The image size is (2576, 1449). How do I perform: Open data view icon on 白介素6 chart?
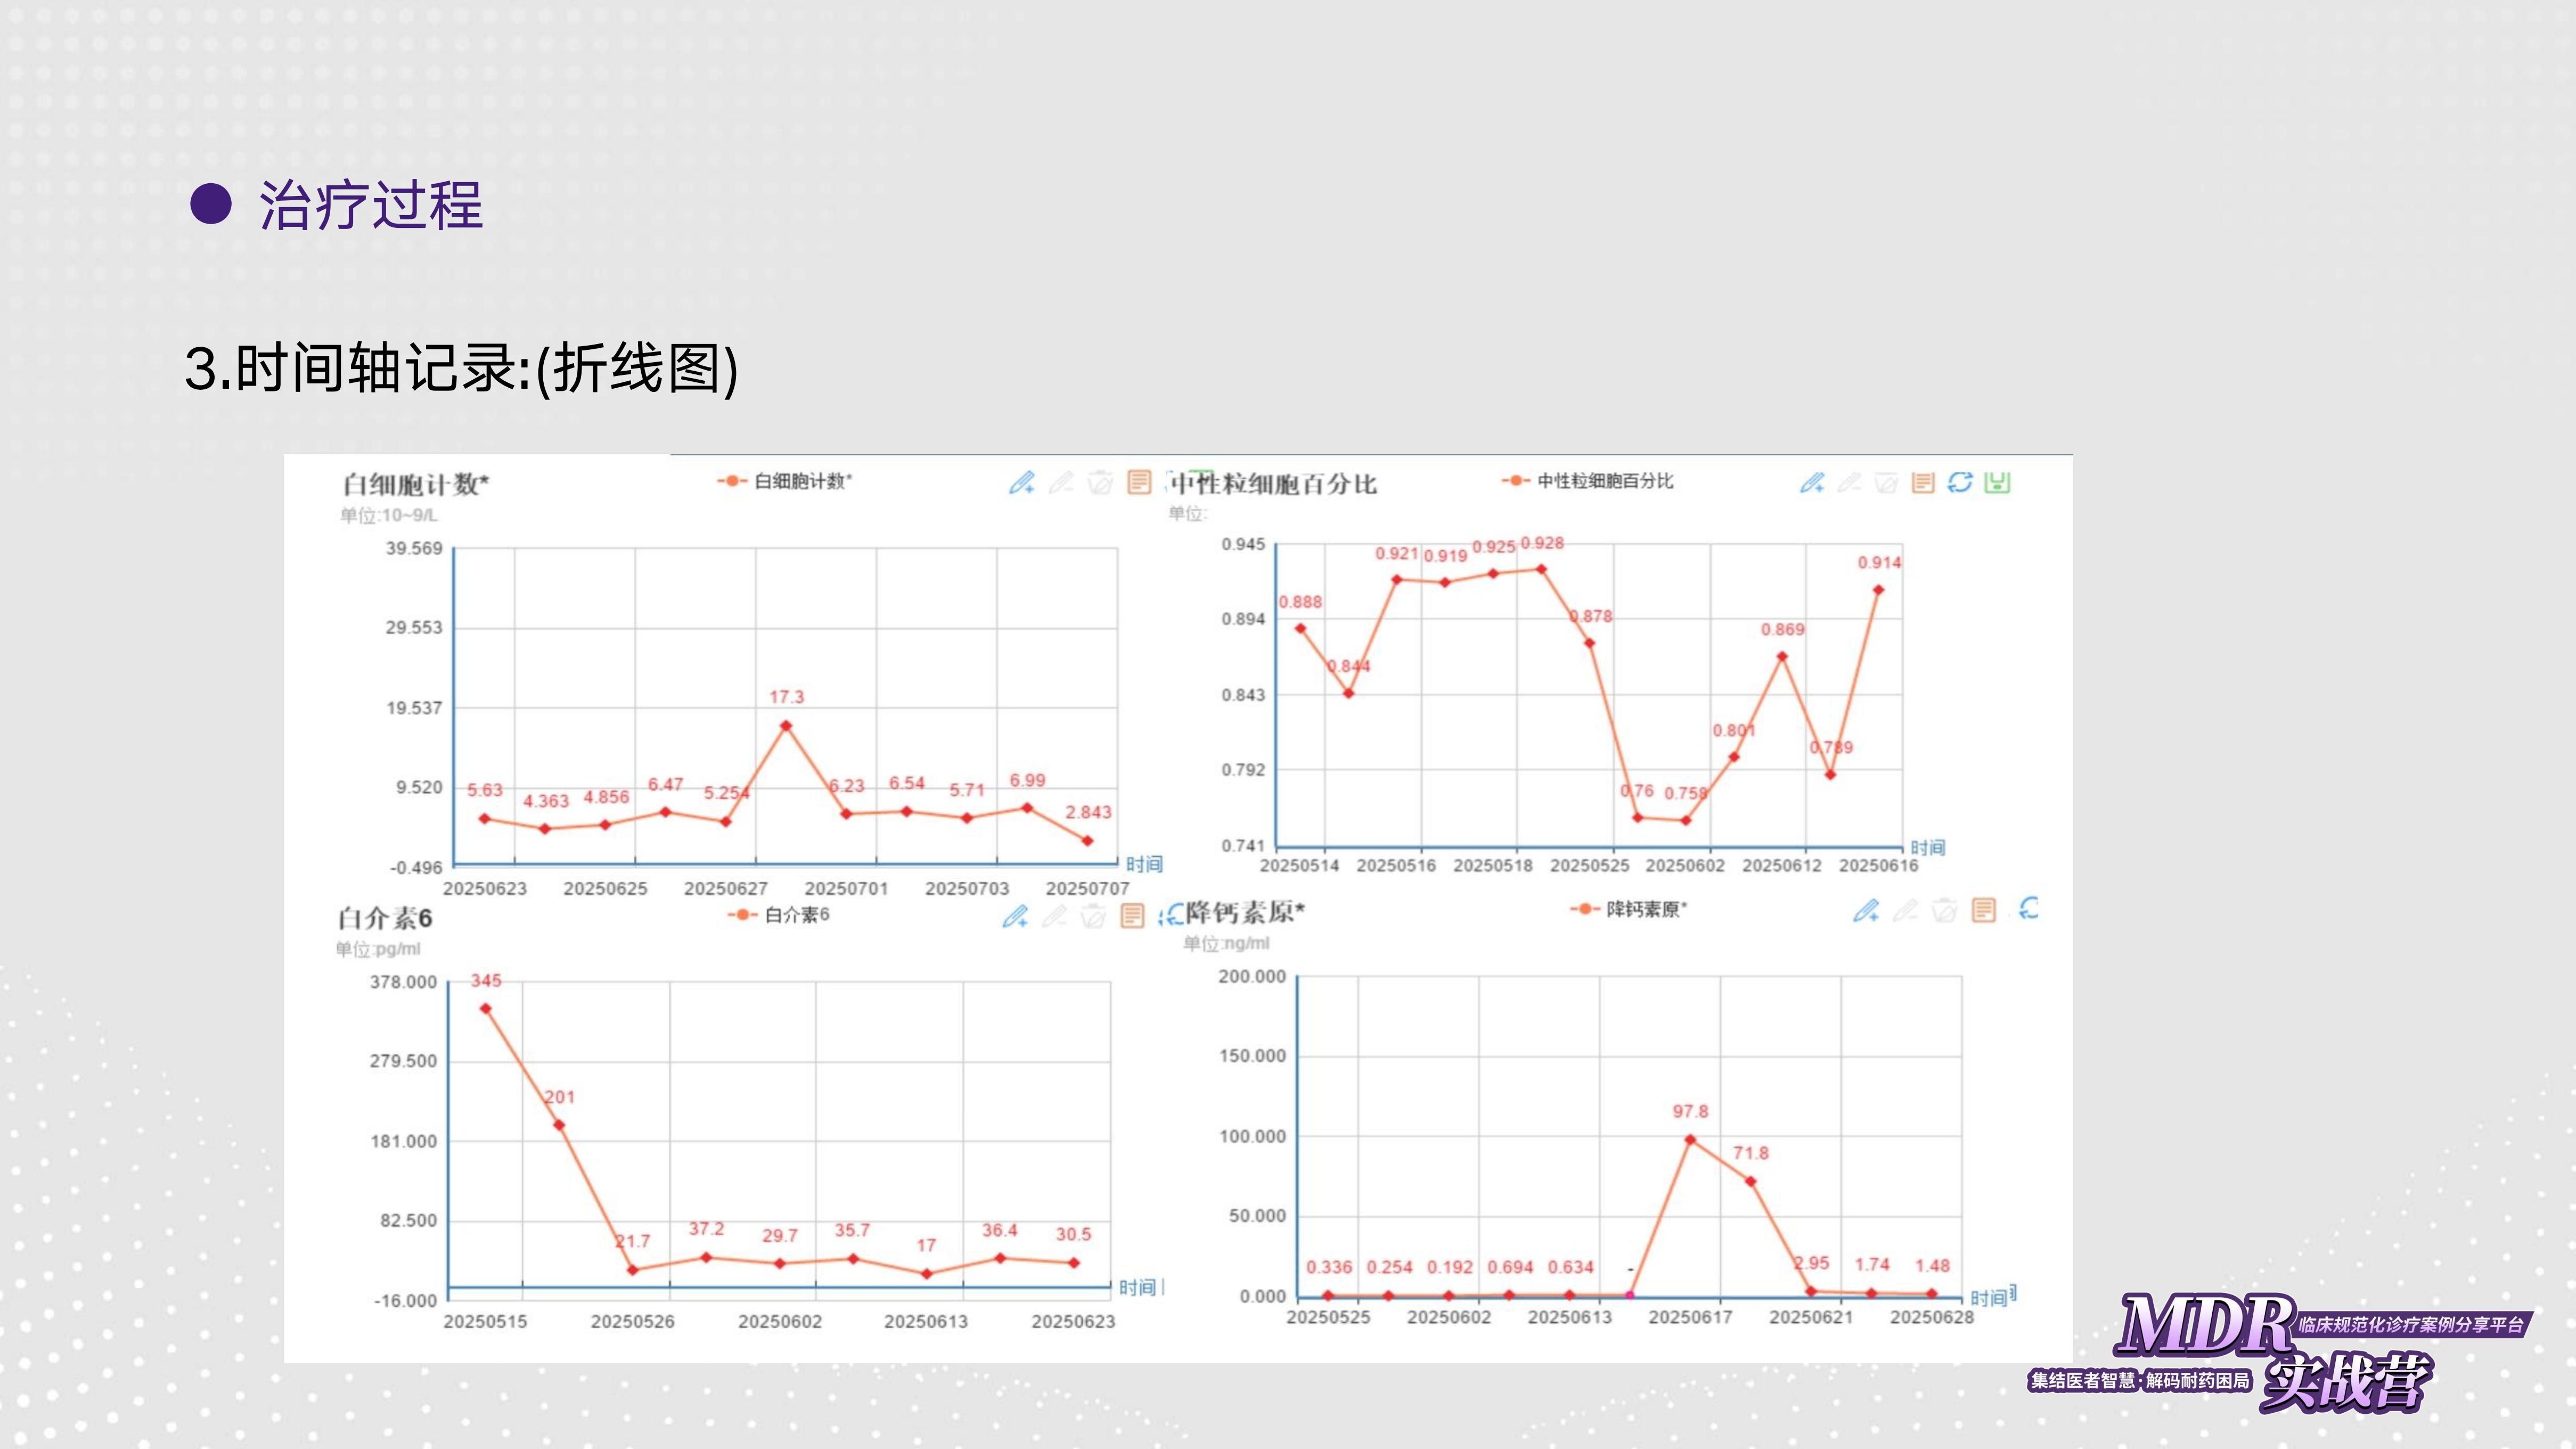tap(1132, 916)
